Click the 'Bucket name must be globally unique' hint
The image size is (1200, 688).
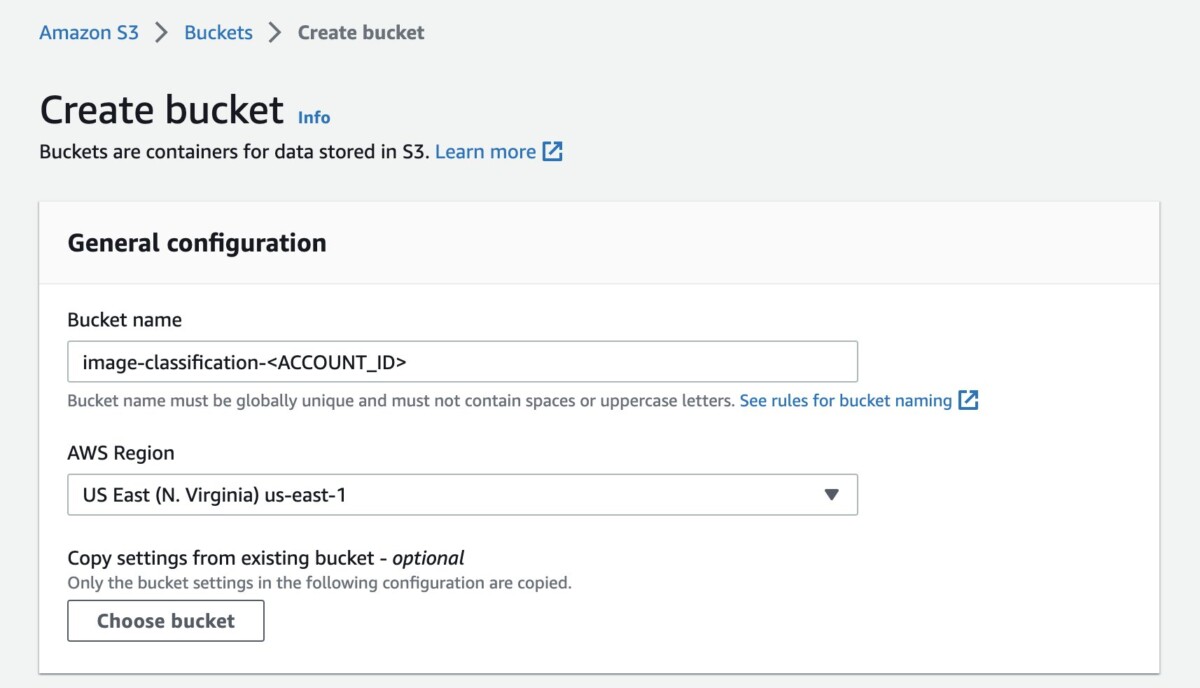click(401, 400)
